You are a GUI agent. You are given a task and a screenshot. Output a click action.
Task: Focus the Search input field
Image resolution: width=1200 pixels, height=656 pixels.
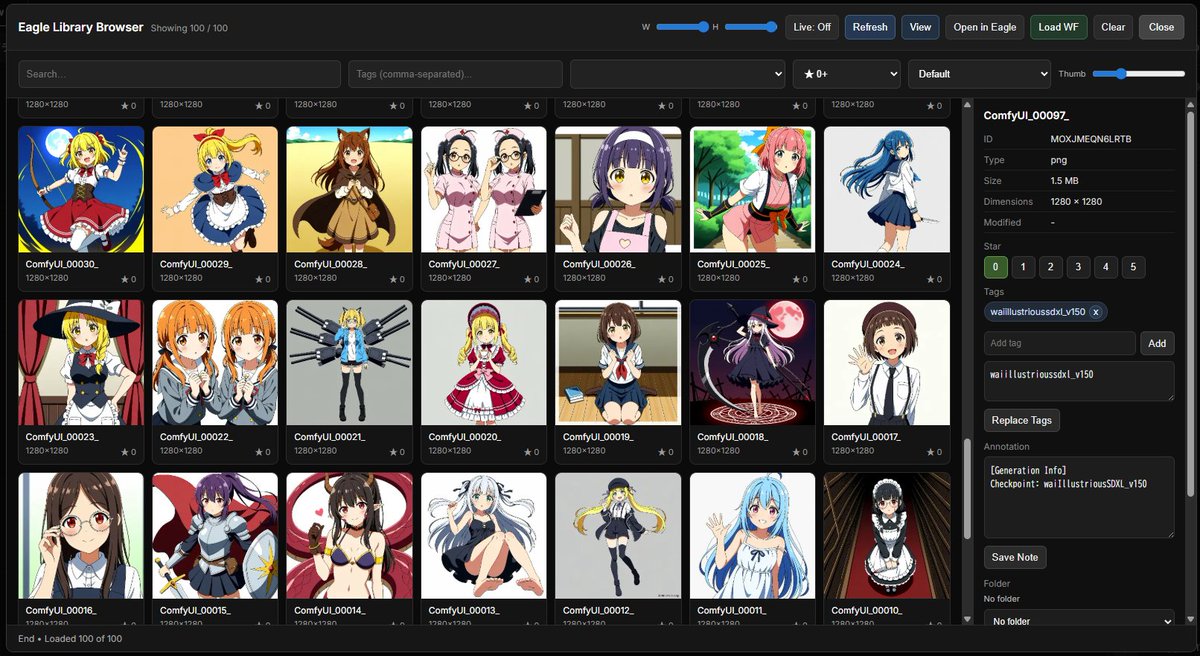click(180, 74)
